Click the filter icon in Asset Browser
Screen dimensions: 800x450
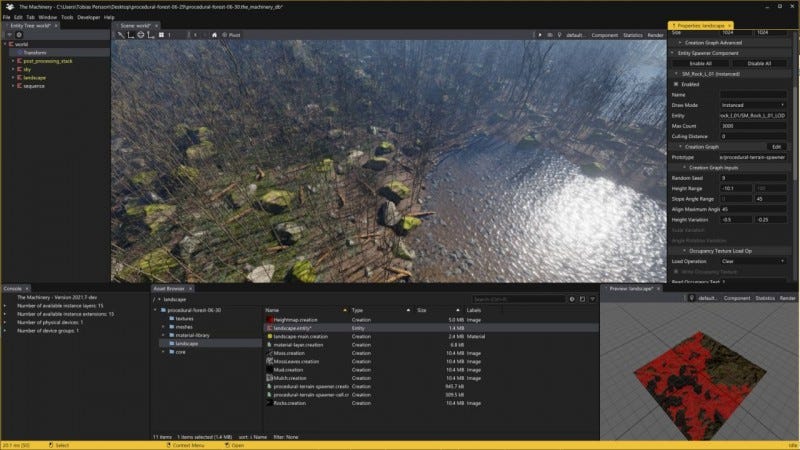(x=592, y=299)
